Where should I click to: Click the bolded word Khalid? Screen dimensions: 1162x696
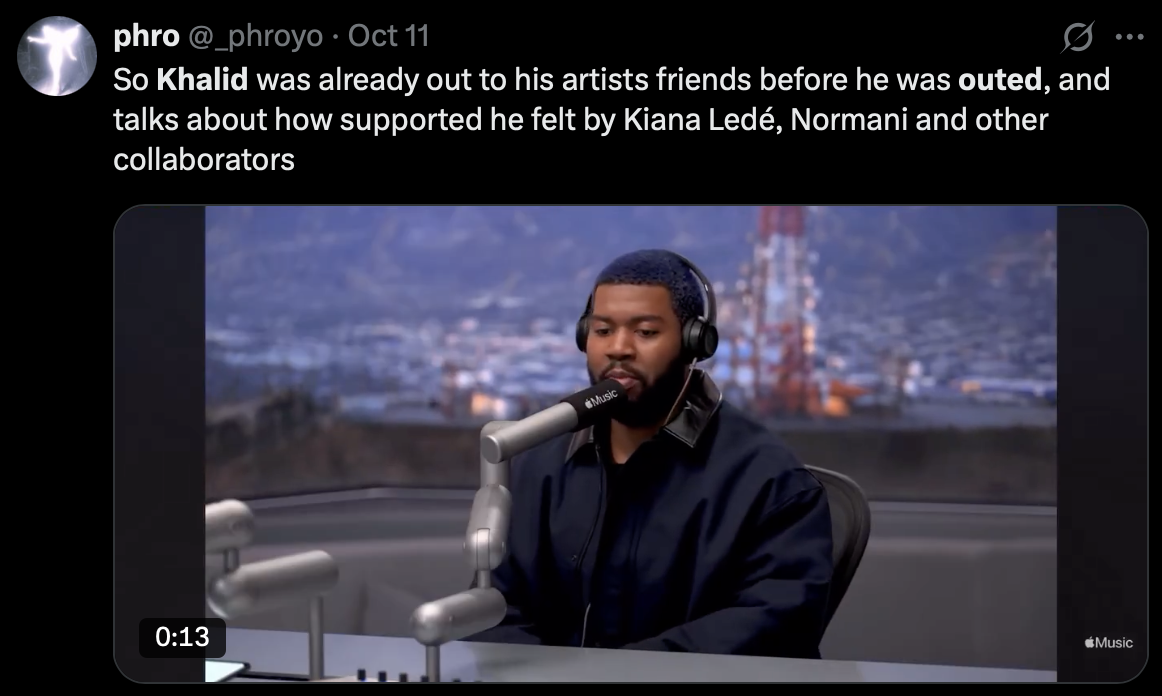click(202, 79)
